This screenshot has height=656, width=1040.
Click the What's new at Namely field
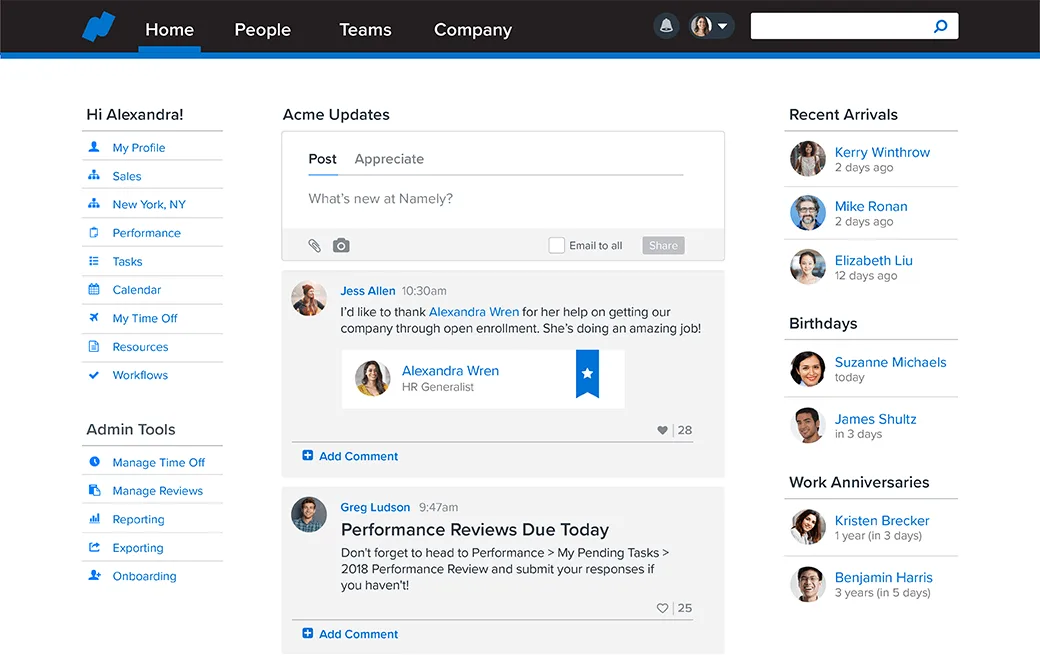(502, 199)
